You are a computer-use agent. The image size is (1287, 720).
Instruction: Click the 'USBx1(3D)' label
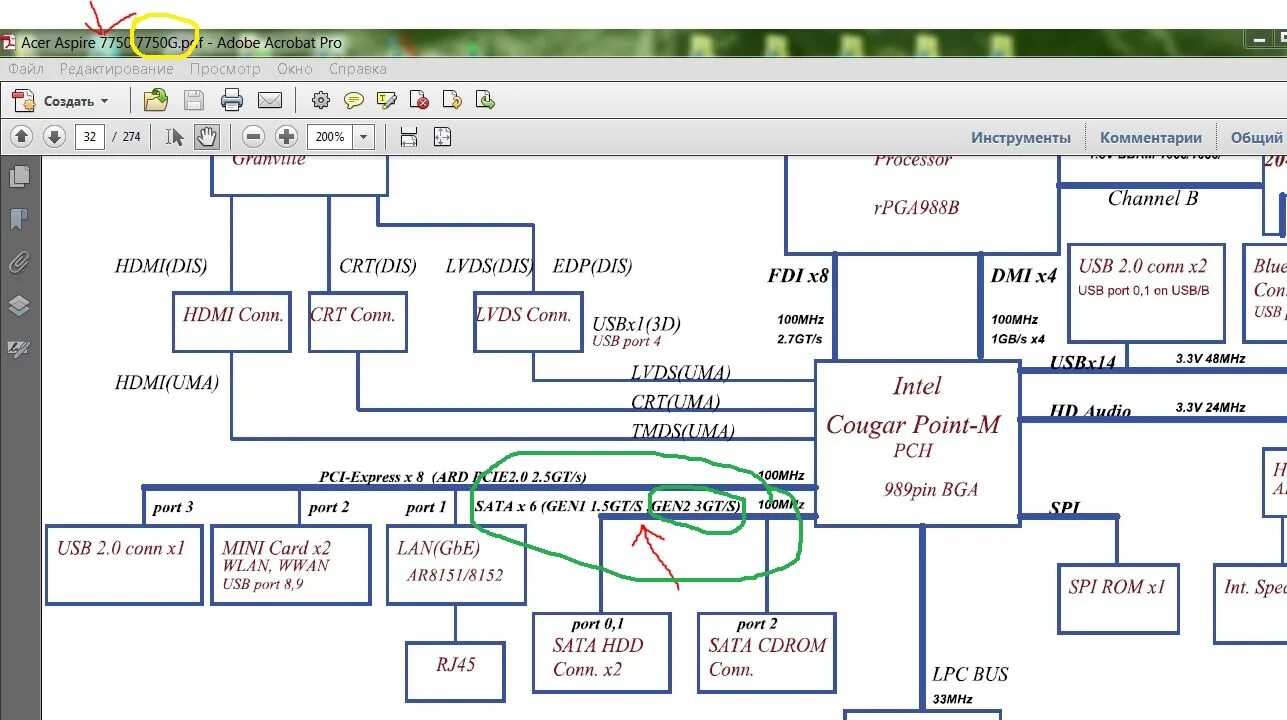pos(637,324)
